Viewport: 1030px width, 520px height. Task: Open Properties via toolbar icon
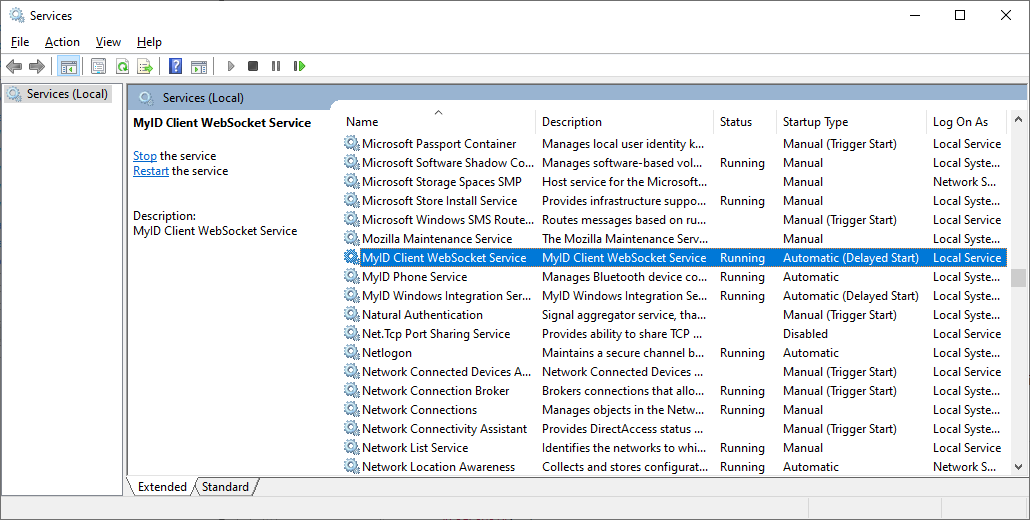tap(98, 66)
